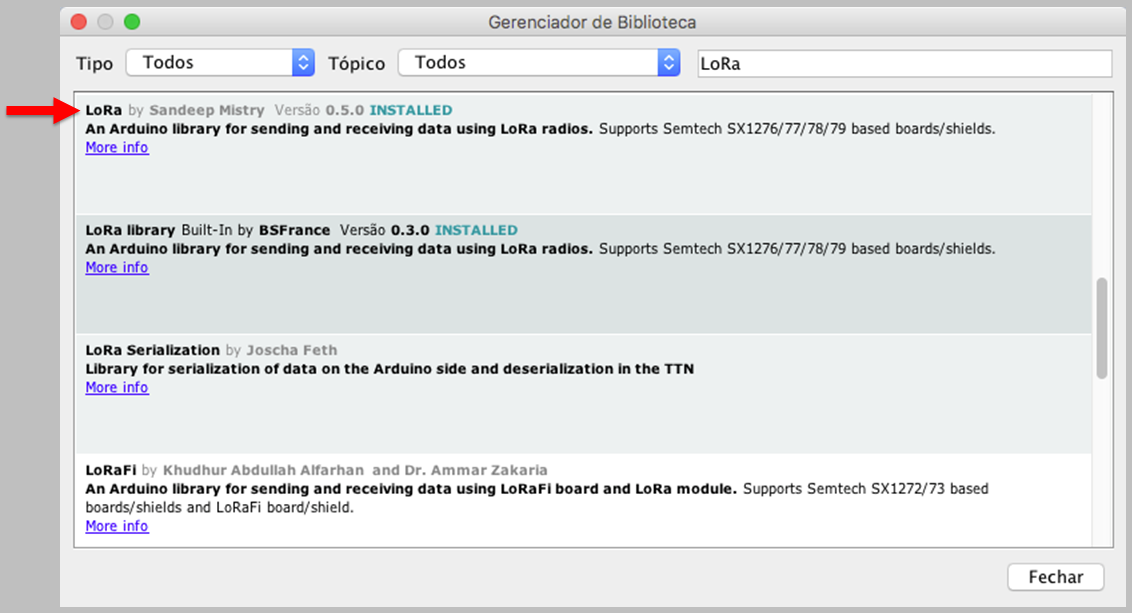The height and width of the screenshot is (613, 1132).
Task: Click the Tópico dropdown stepper arrows
Action: click(x=669, y=63)
